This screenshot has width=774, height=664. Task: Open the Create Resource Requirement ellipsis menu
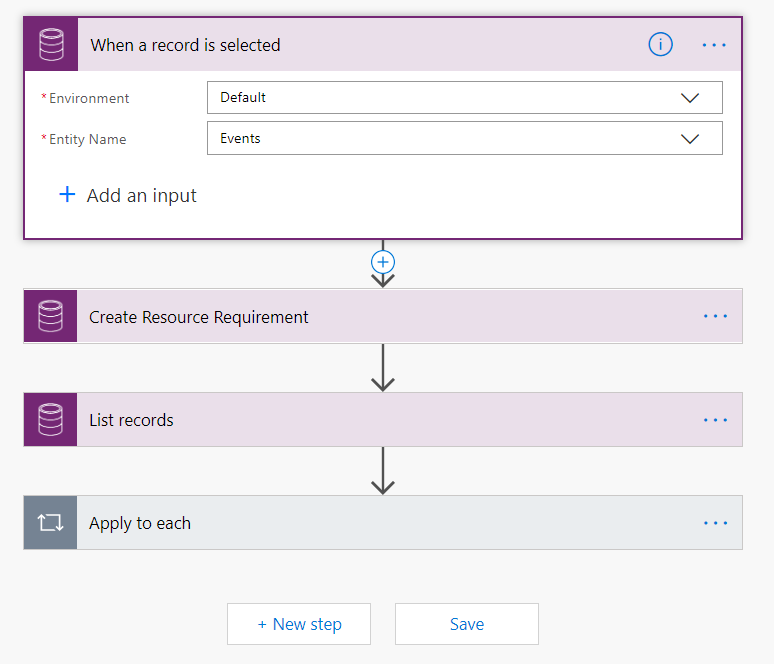[715, 317]
